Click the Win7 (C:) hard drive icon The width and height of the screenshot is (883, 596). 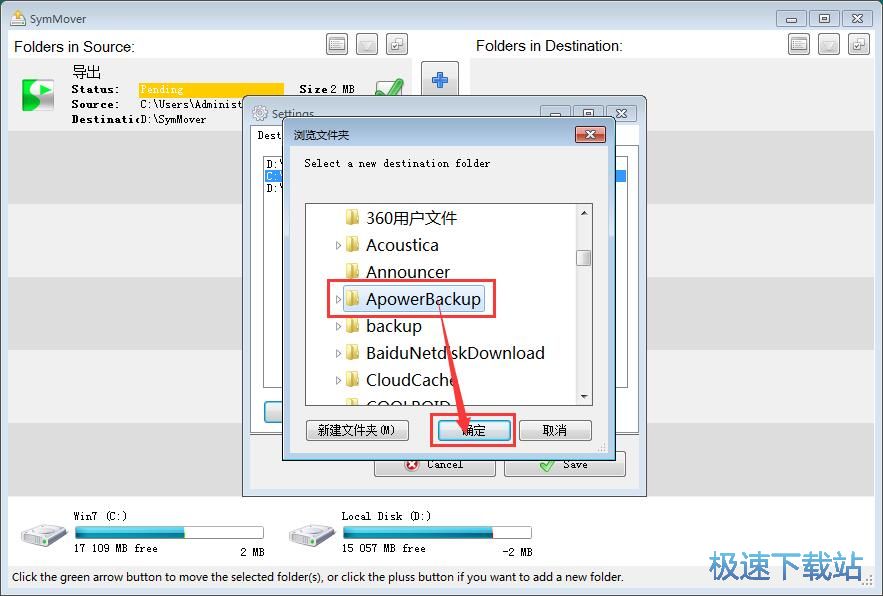point(44,534)
